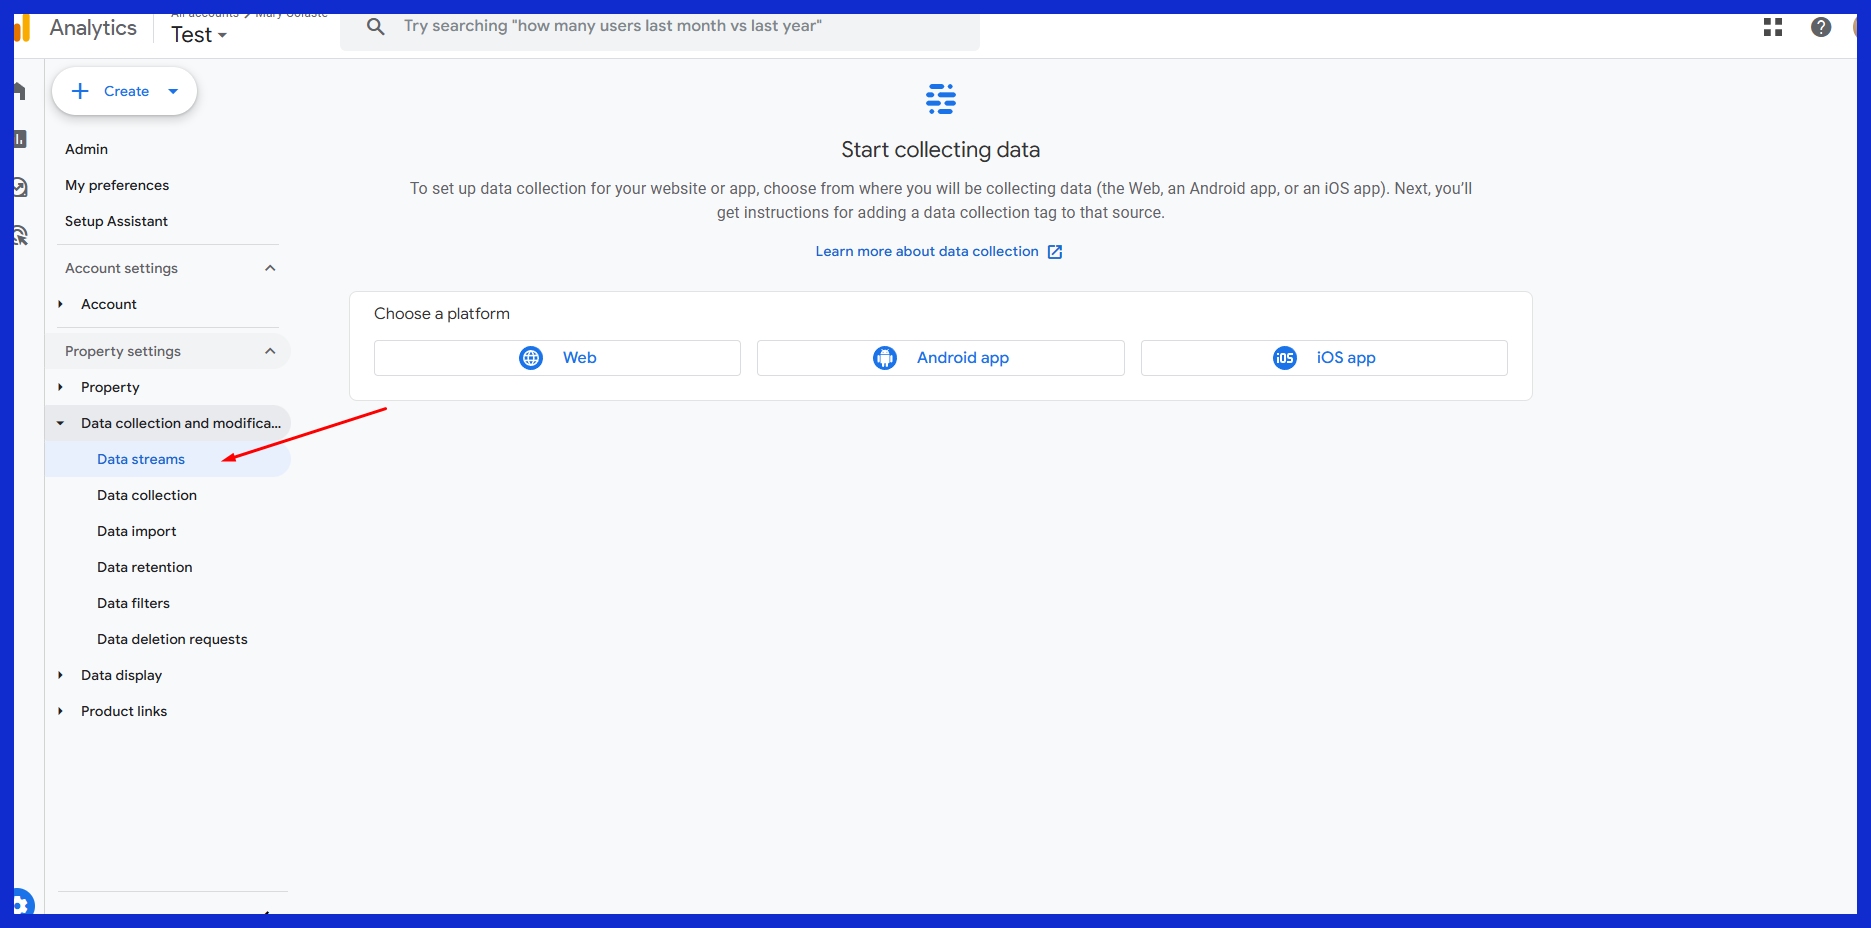Open the Create dropdown arrow
The width and height of the screenshot is (1871, 928).
[173, 91]
